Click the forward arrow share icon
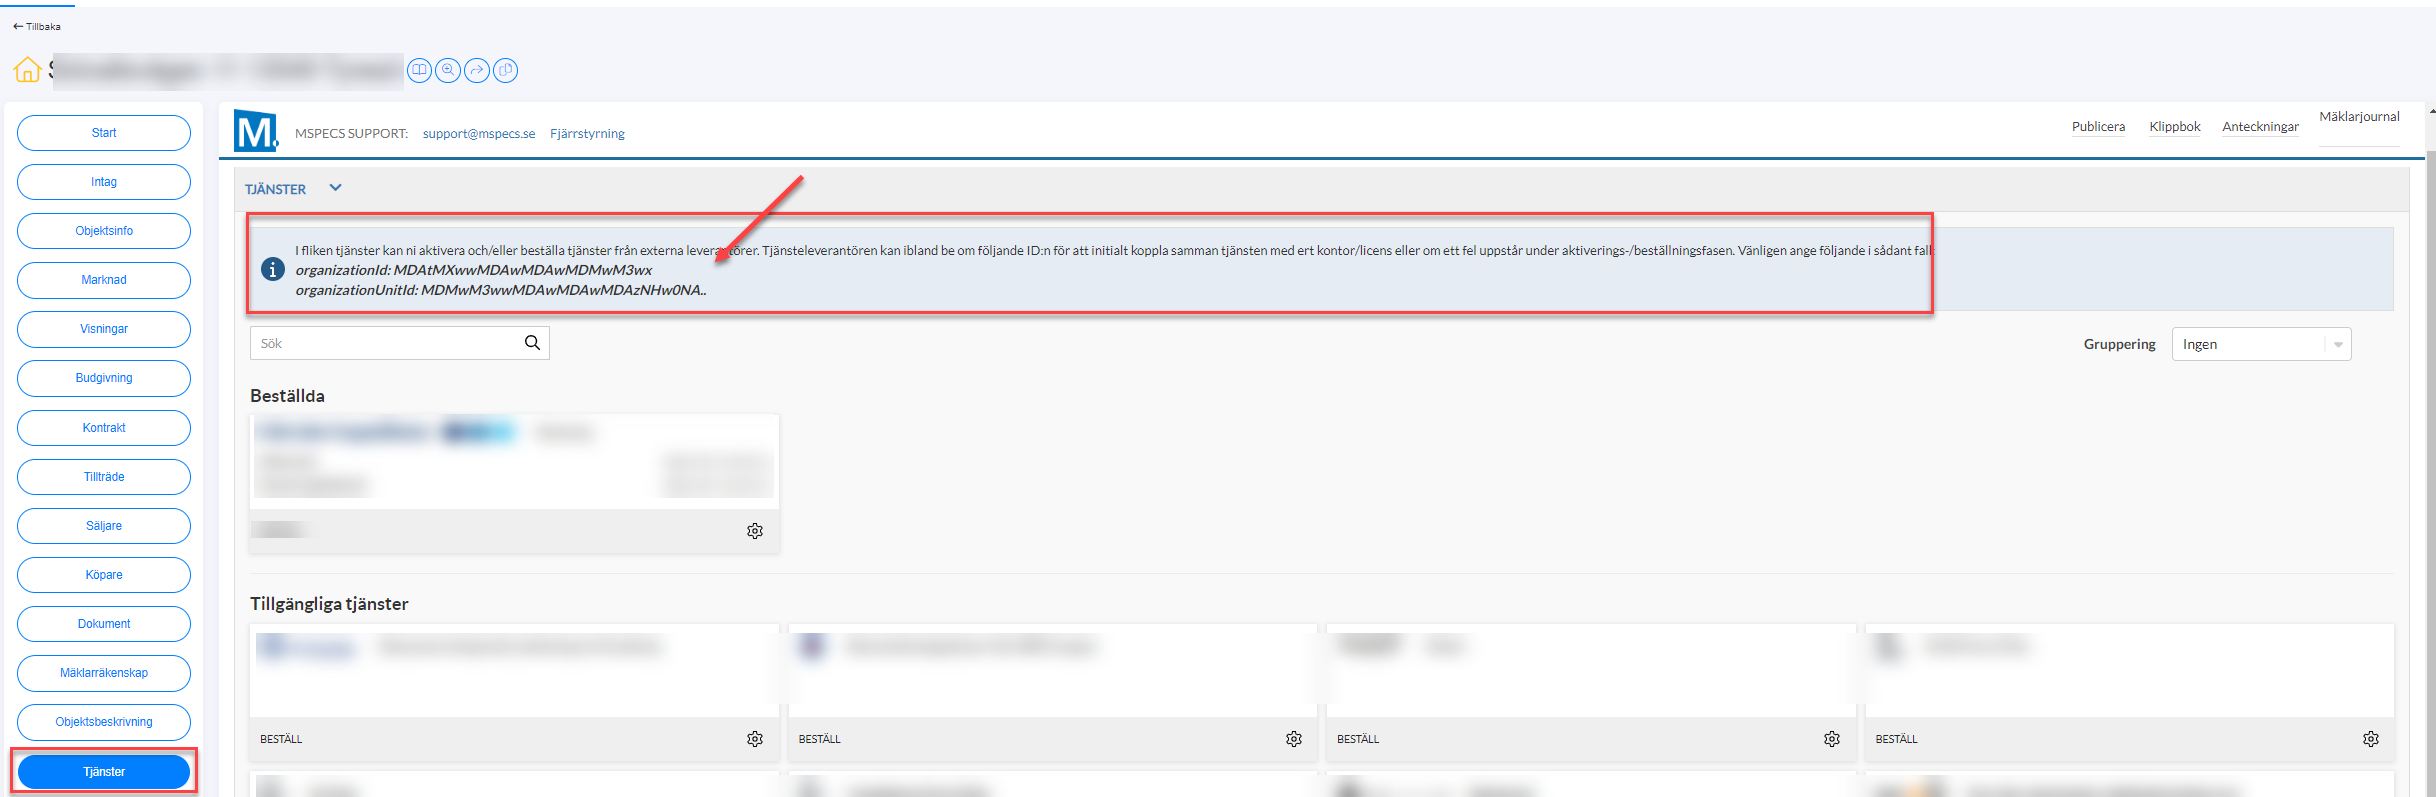The width and height of the screenshot is (2436, 797). coord(477,70)
